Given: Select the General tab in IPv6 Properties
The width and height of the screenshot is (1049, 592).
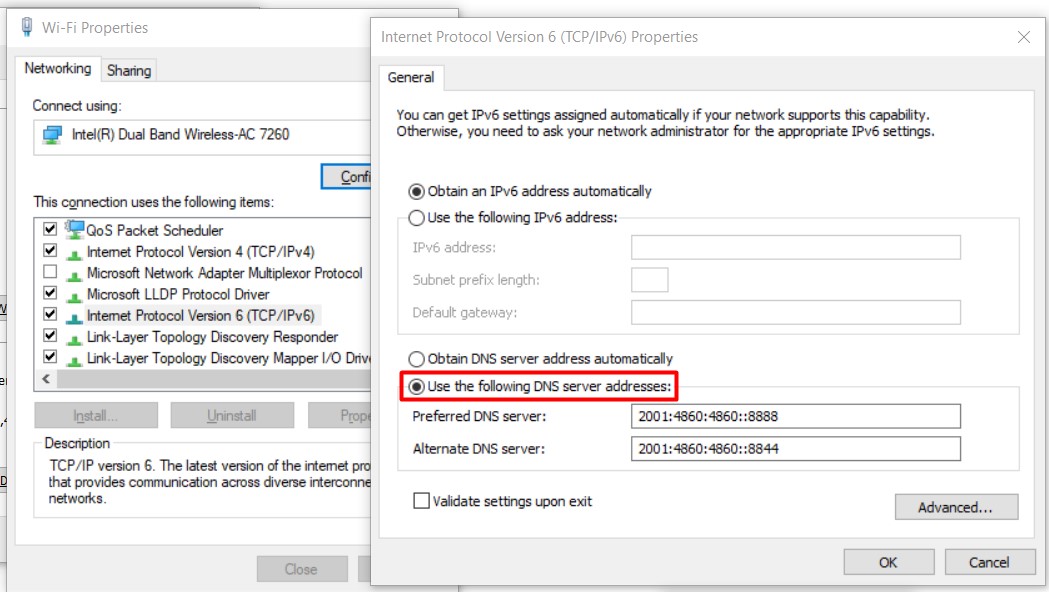Looking at the screenshot, I should coord(411,78).
